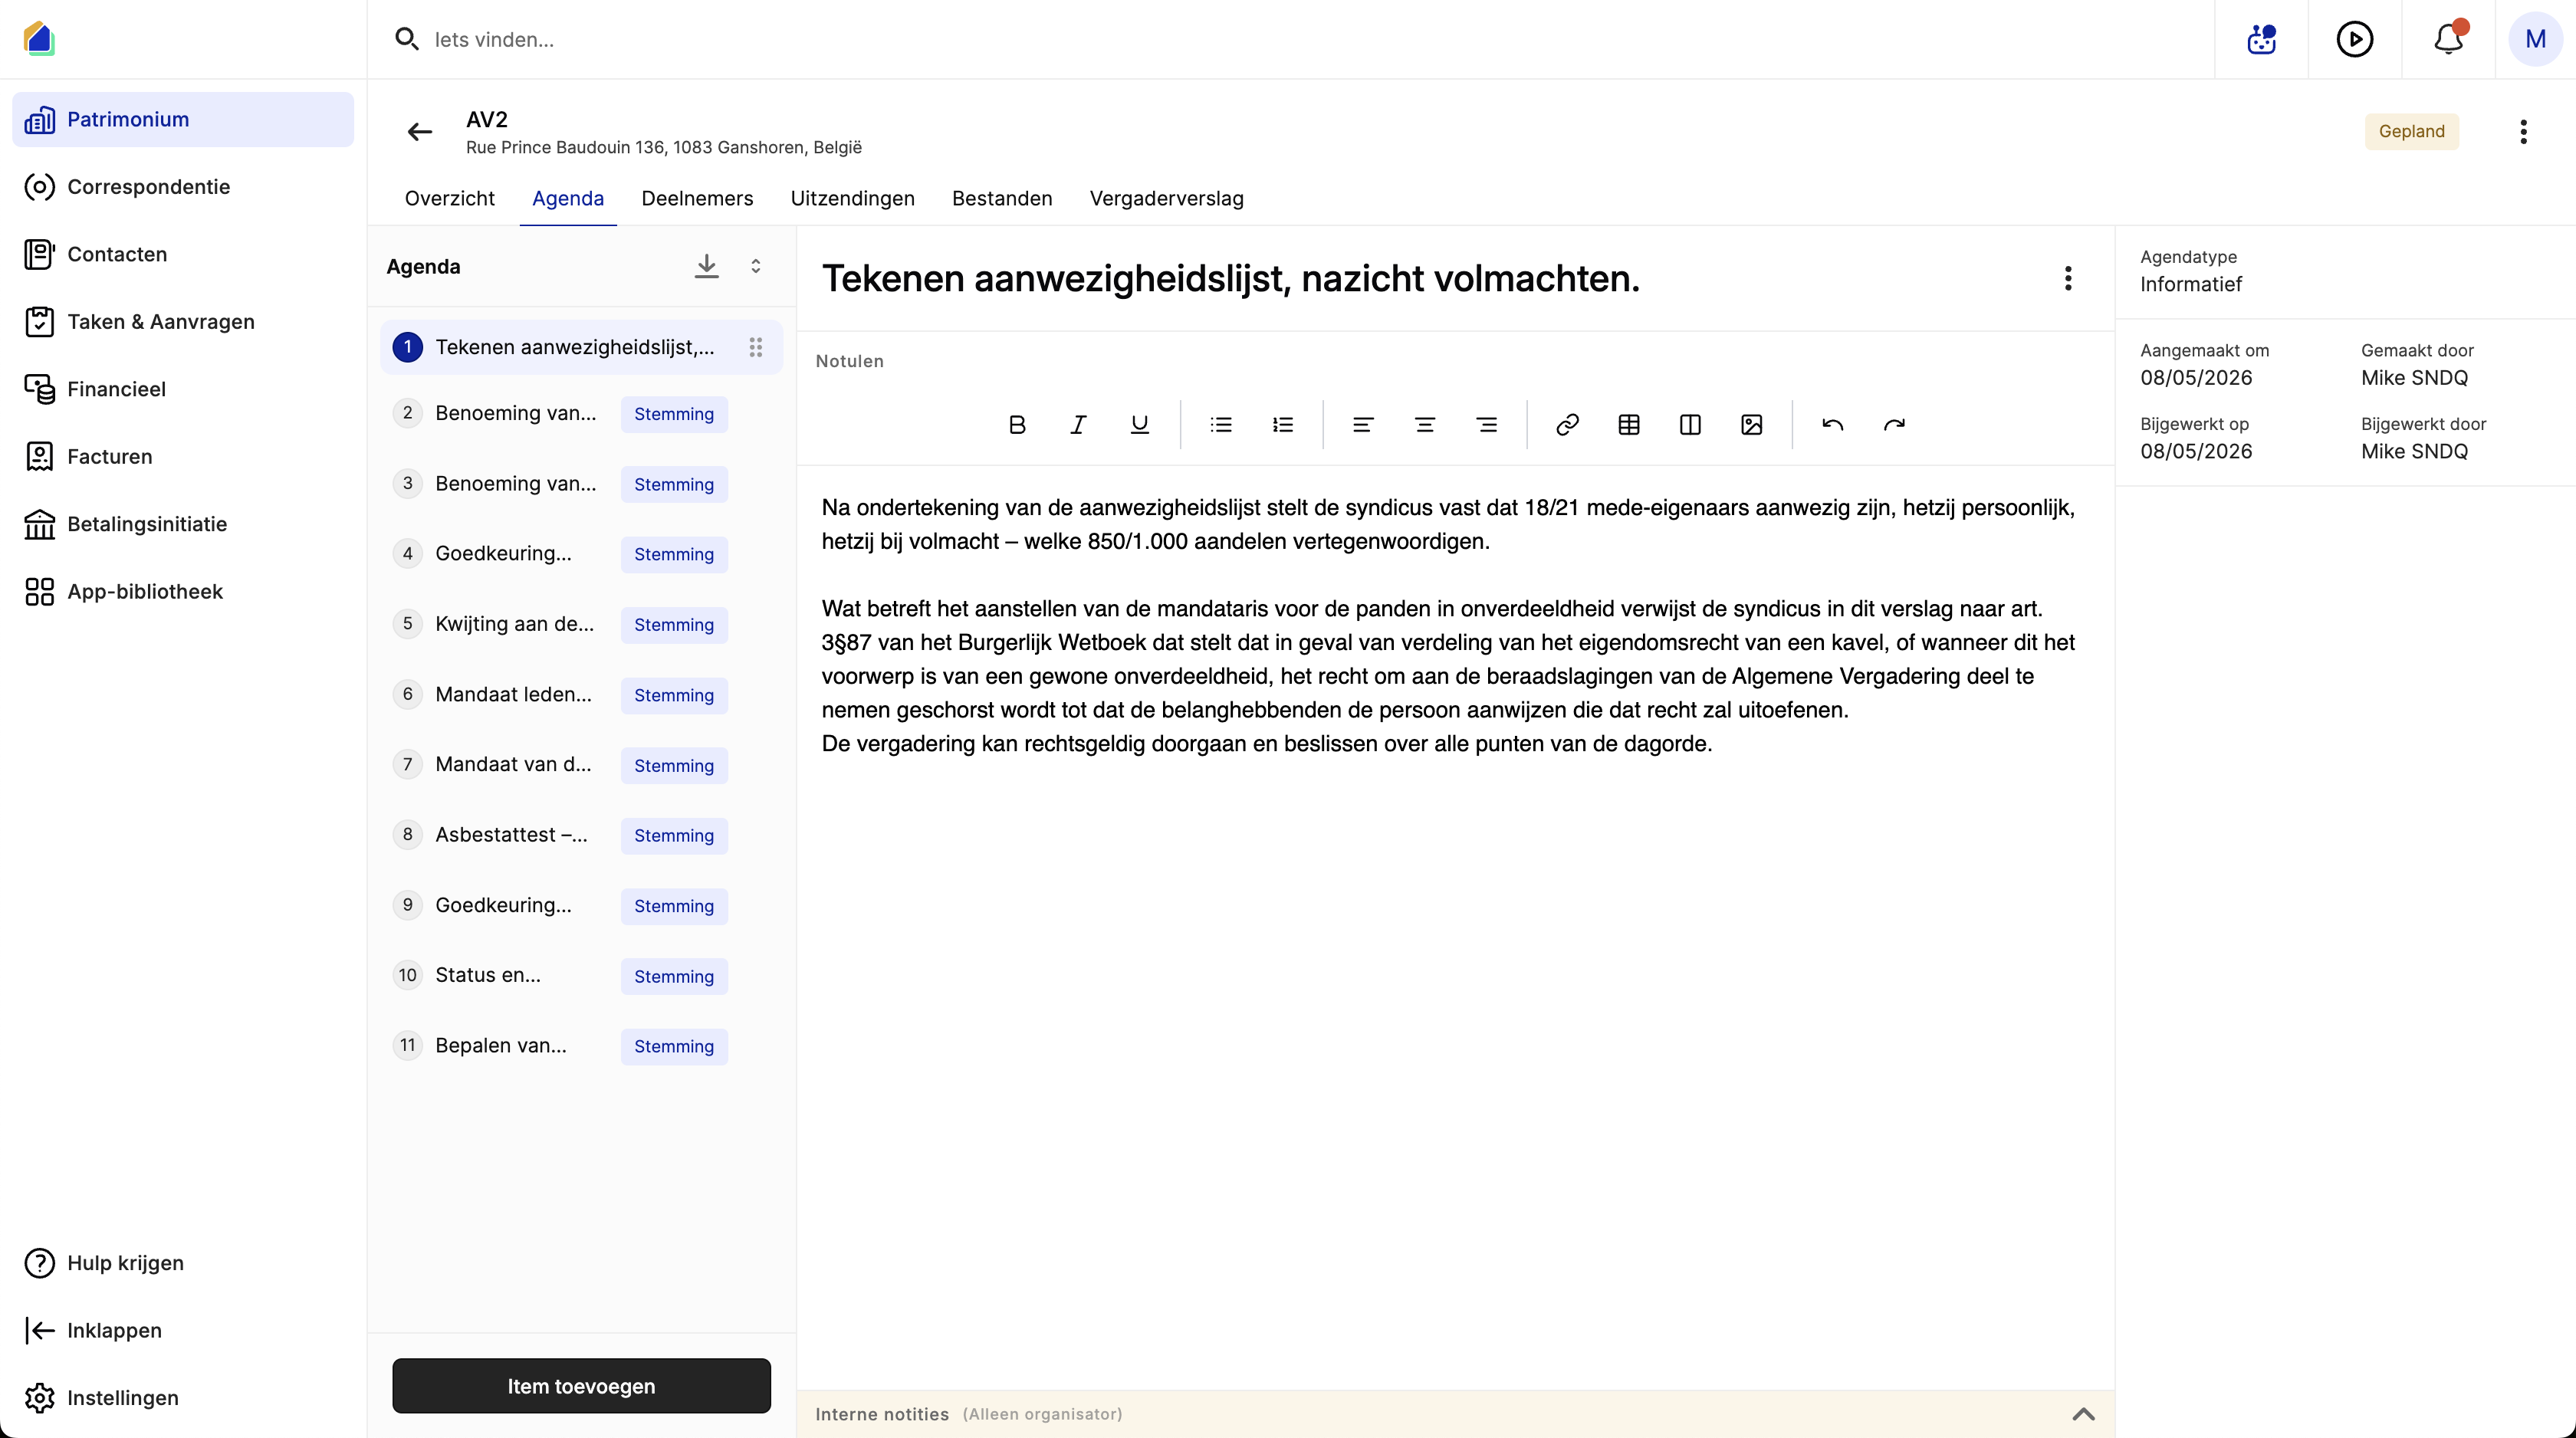
Task: Select agenda item 6 Mandaat leden
Action: [x=581, y=695]
